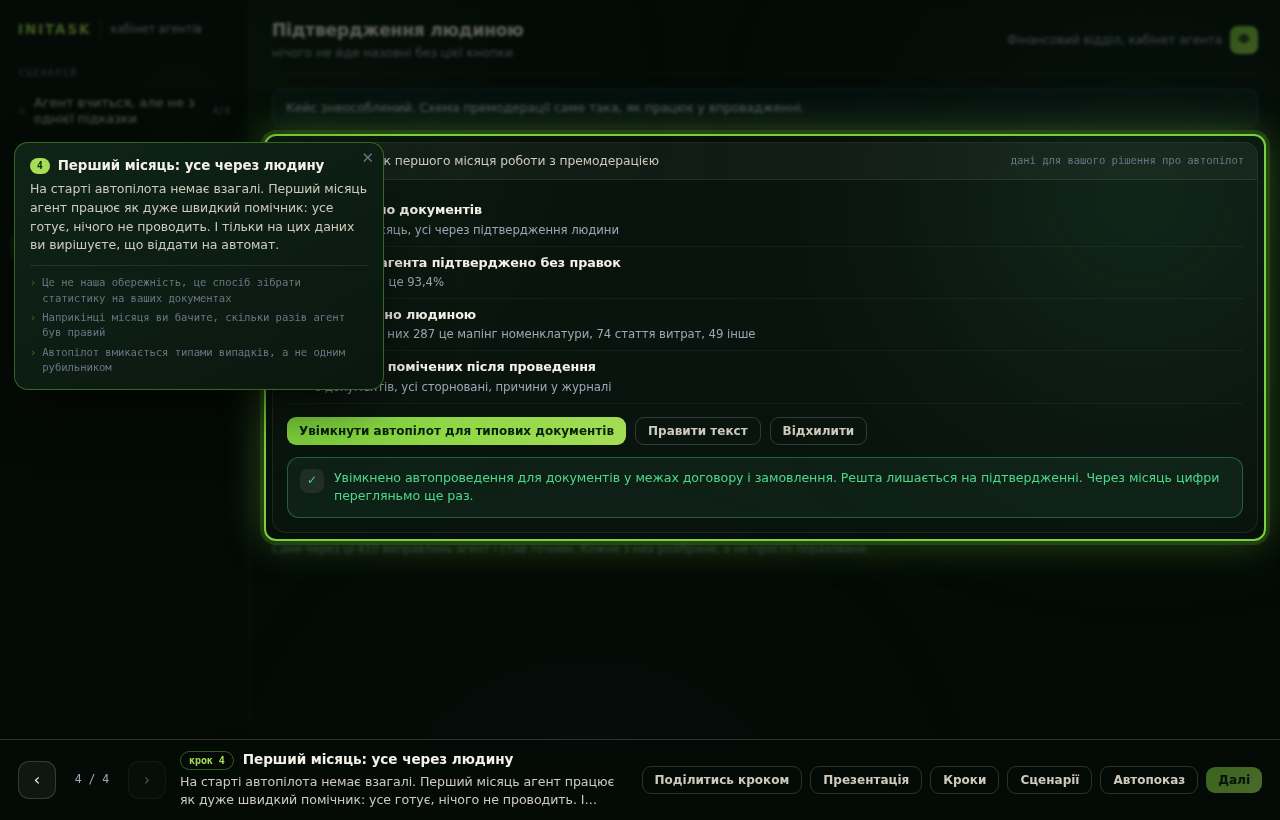This screenshot has height=820, width=1280.
Task: Open the "Сценарії" list
Action: pos(1050,780)
